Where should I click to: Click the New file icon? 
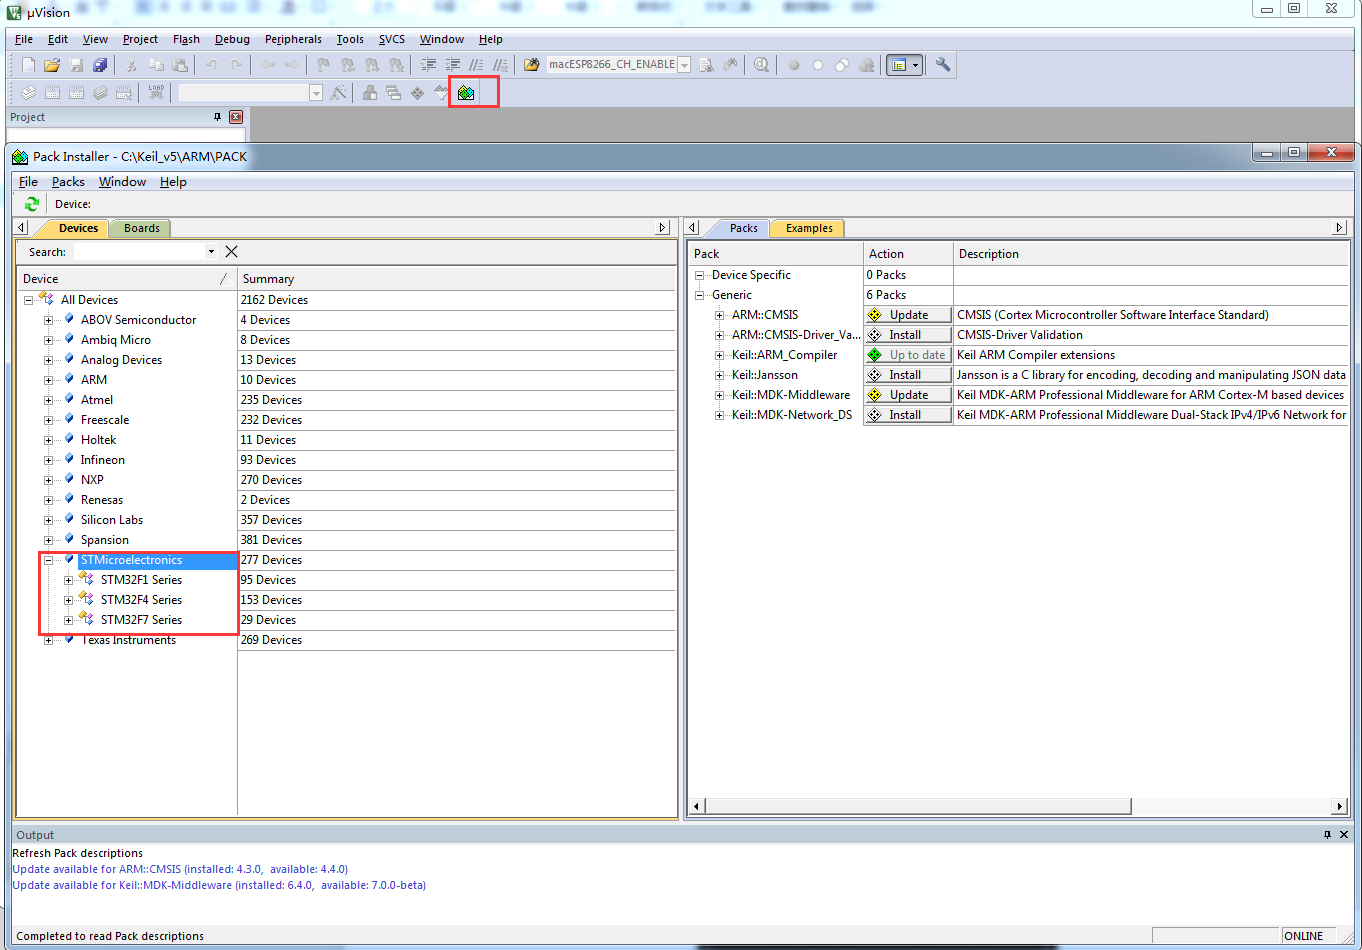28,65
